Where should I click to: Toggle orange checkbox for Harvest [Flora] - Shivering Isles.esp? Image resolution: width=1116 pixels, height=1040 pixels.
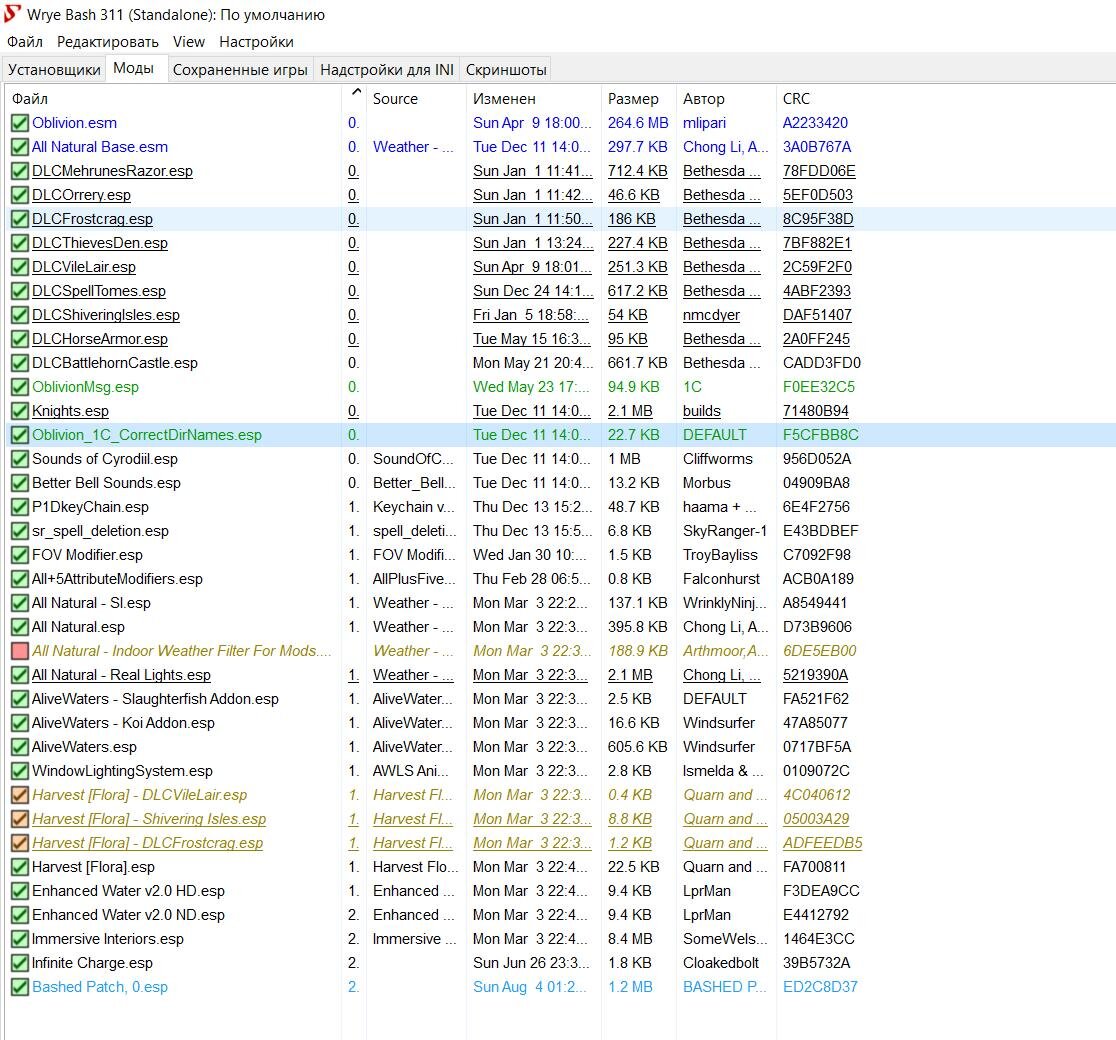click(x=20, y=819)
